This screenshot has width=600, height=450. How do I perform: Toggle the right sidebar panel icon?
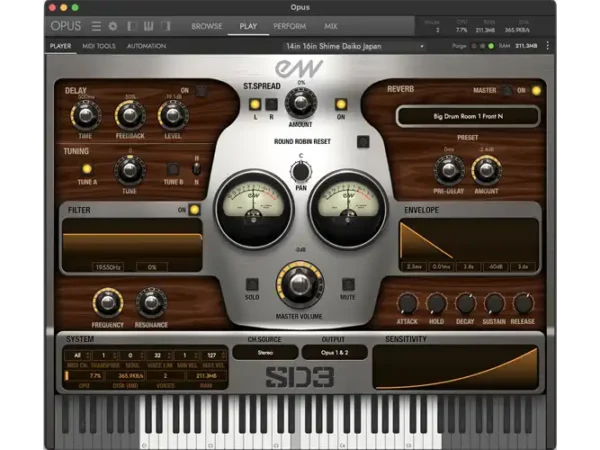coord(165,26)
